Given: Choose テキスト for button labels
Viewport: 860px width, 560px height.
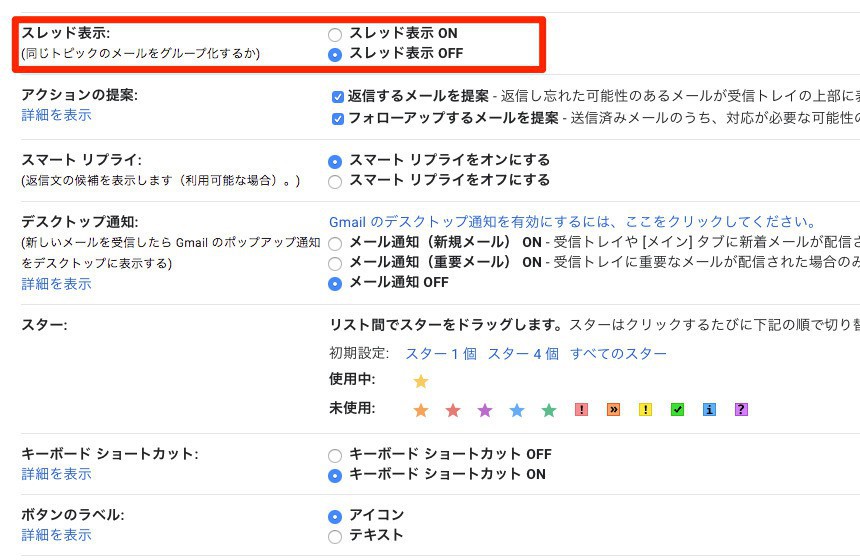Looking at the screenshot, I should [335, 537].
